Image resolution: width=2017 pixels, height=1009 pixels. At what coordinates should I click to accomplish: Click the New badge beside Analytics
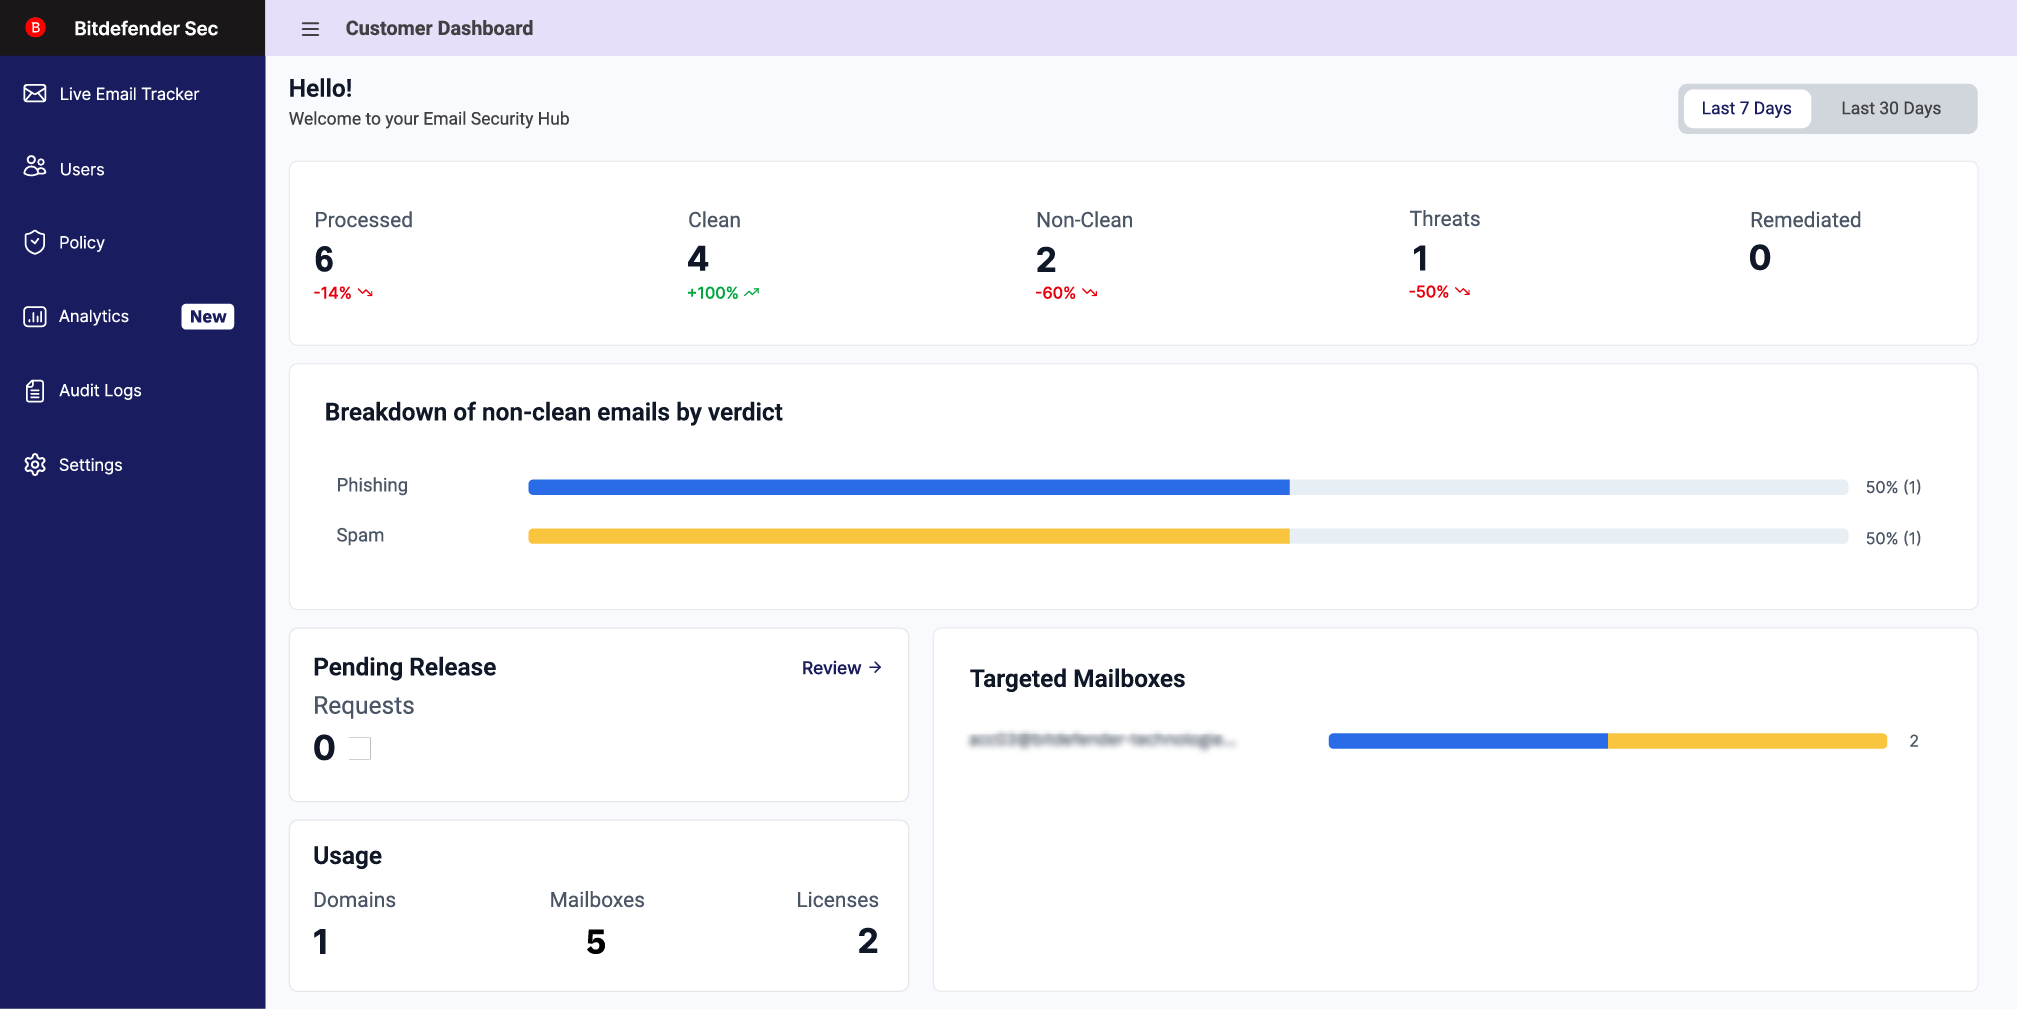point(208,317)
